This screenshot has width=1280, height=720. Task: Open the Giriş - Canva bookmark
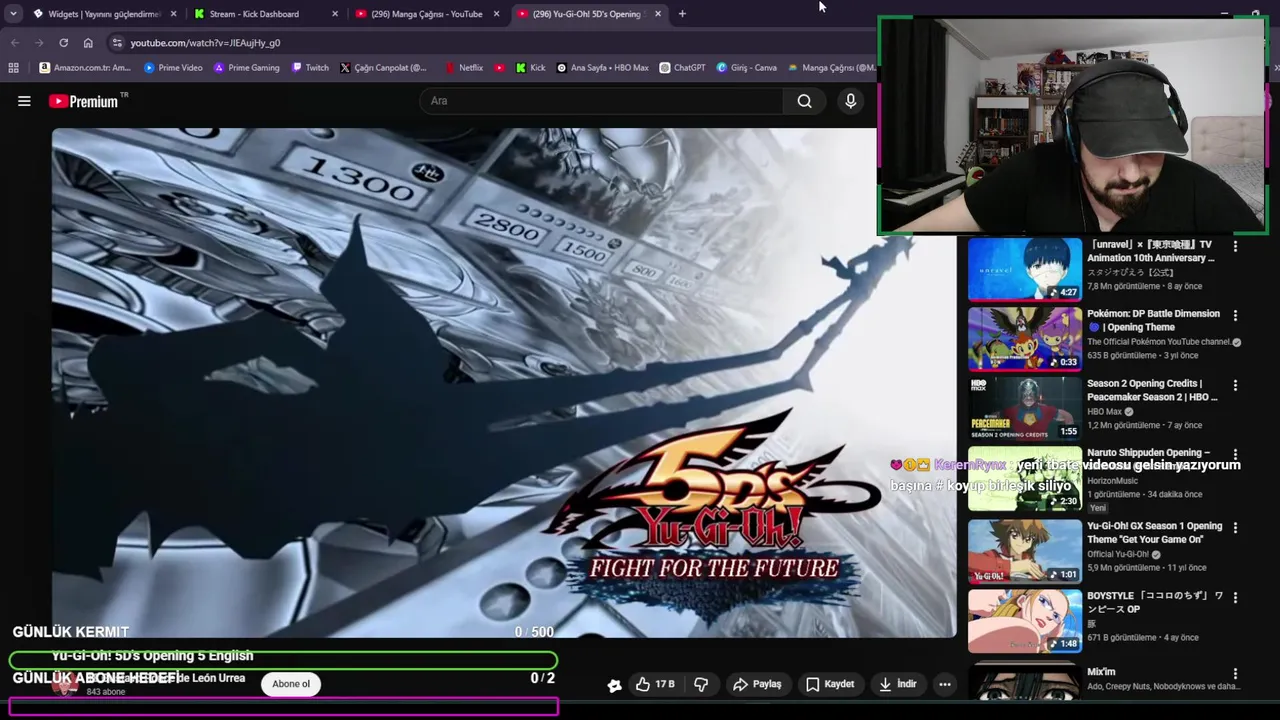click(x=746, y=68)
